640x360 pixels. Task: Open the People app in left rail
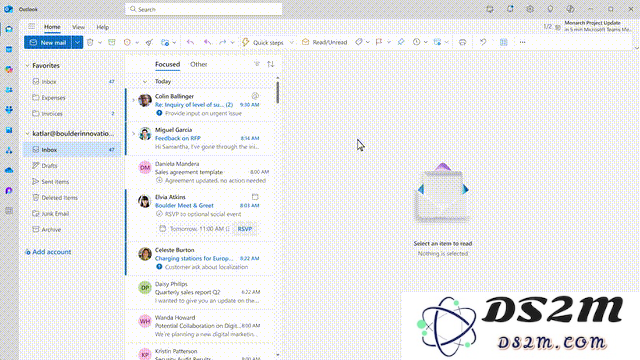tap(9, 90)
